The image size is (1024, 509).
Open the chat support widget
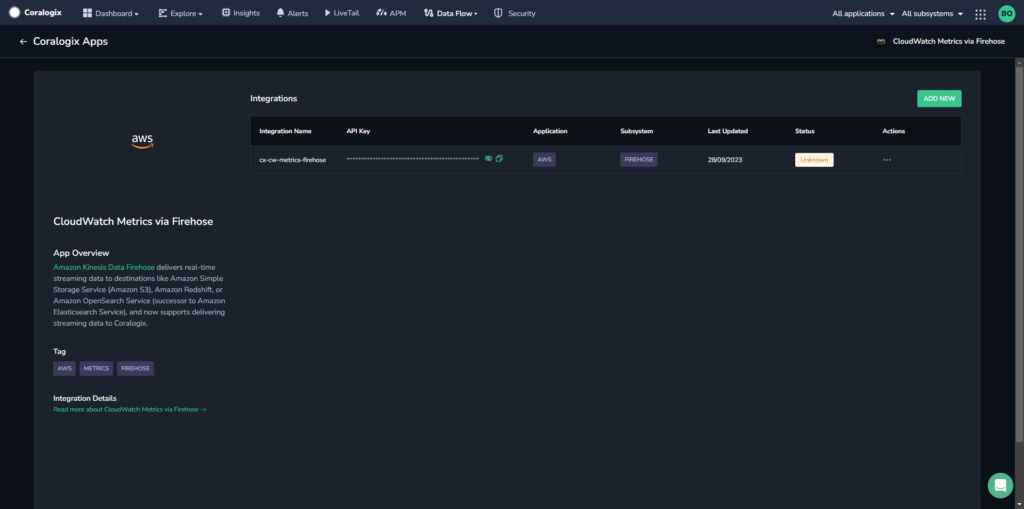click(x=1000, y=485)
